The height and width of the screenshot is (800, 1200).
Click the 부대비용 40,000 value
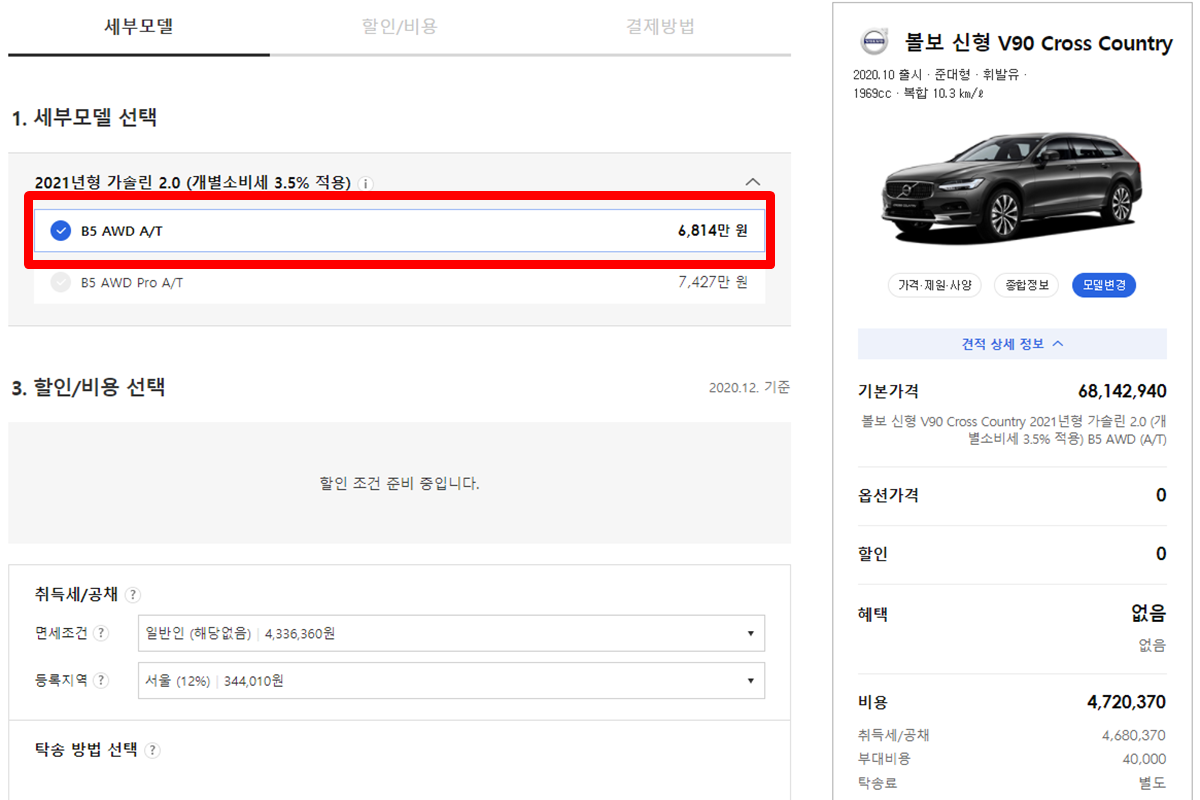point(1144,759)
